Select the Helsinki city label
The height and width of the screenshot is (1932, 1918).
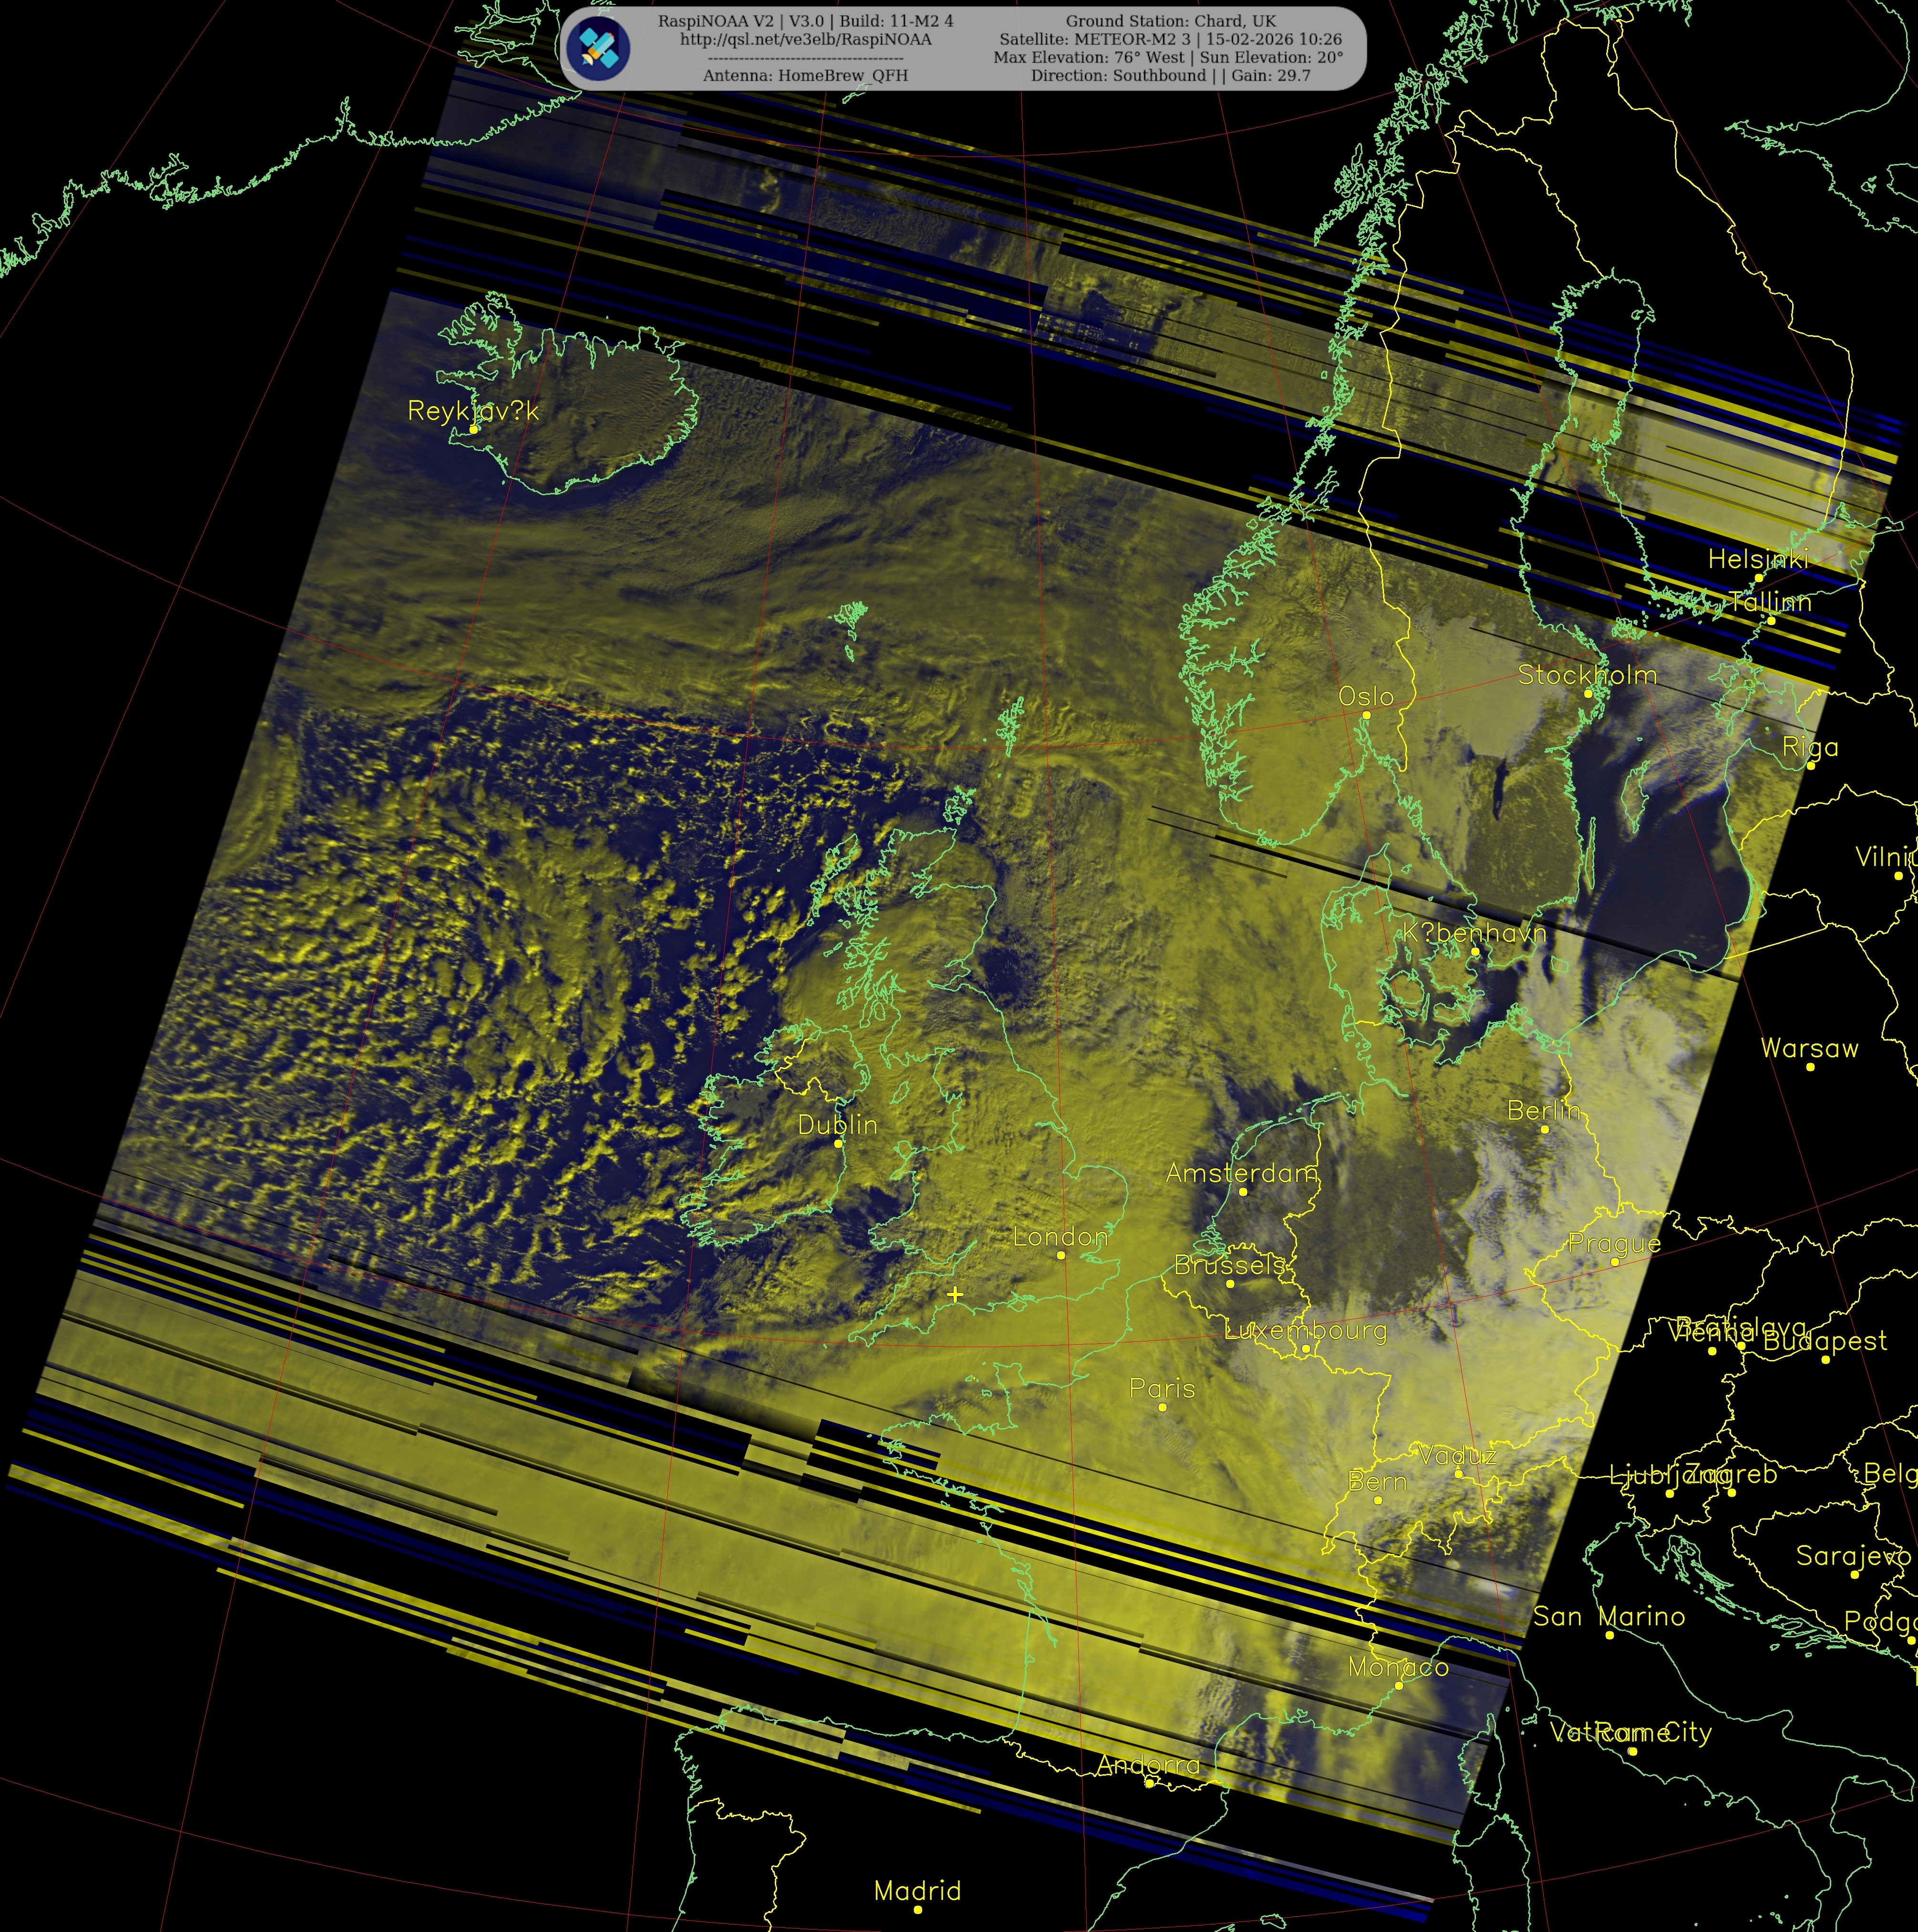(x=1758, y=559)
